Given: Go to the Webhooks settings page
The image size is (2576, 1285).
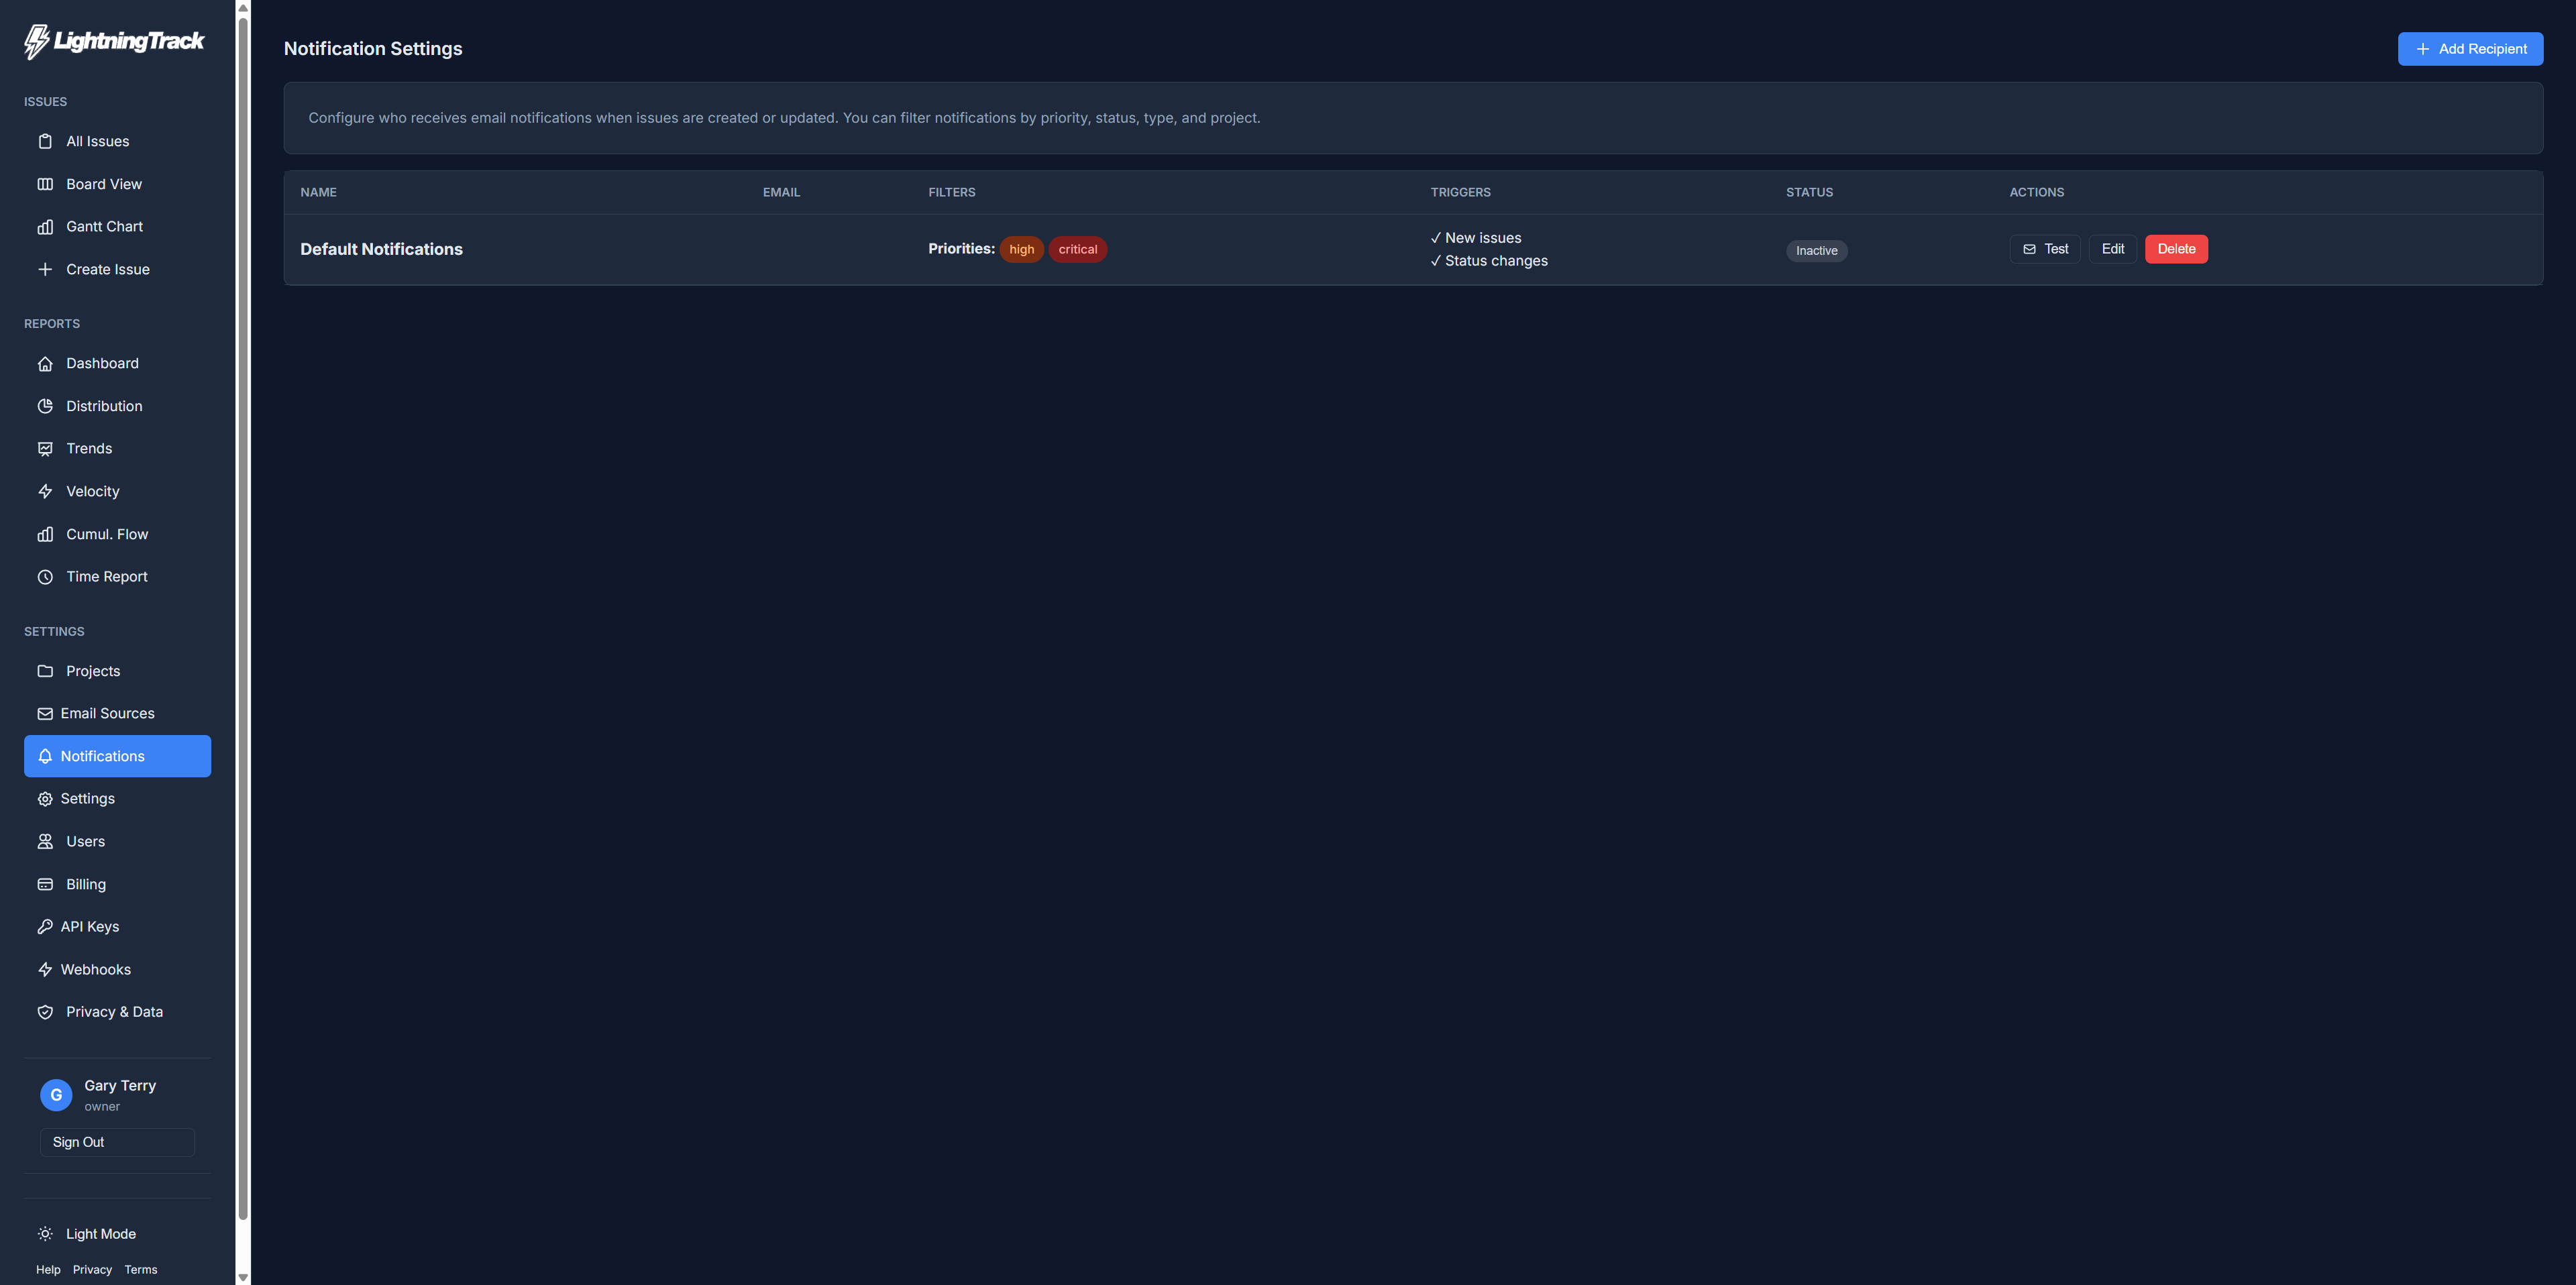Looking at the screenshot, I should (95, 969).
